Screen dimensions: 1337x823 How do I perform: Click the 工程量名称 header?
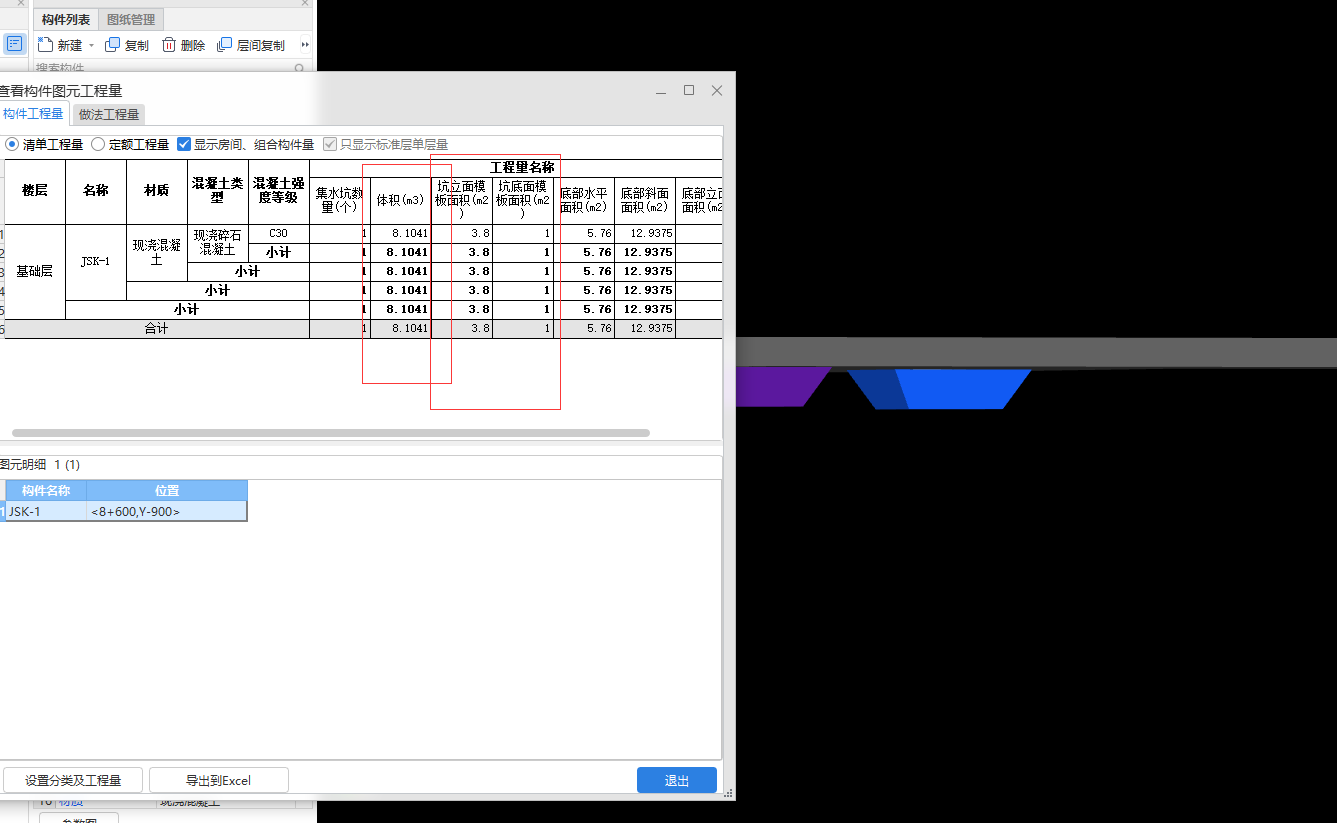pos(521,168)
